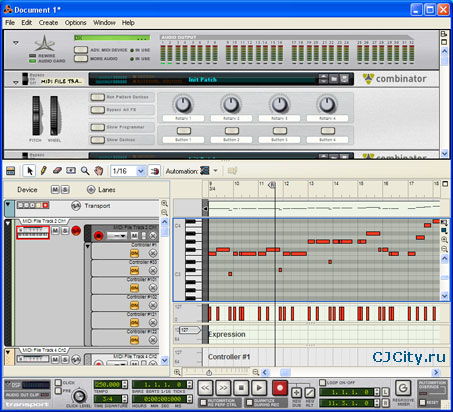The height and width of the screenshot is (412, 453).
Task: Open the Automation dropdown arrow
Action: (216, 171)
